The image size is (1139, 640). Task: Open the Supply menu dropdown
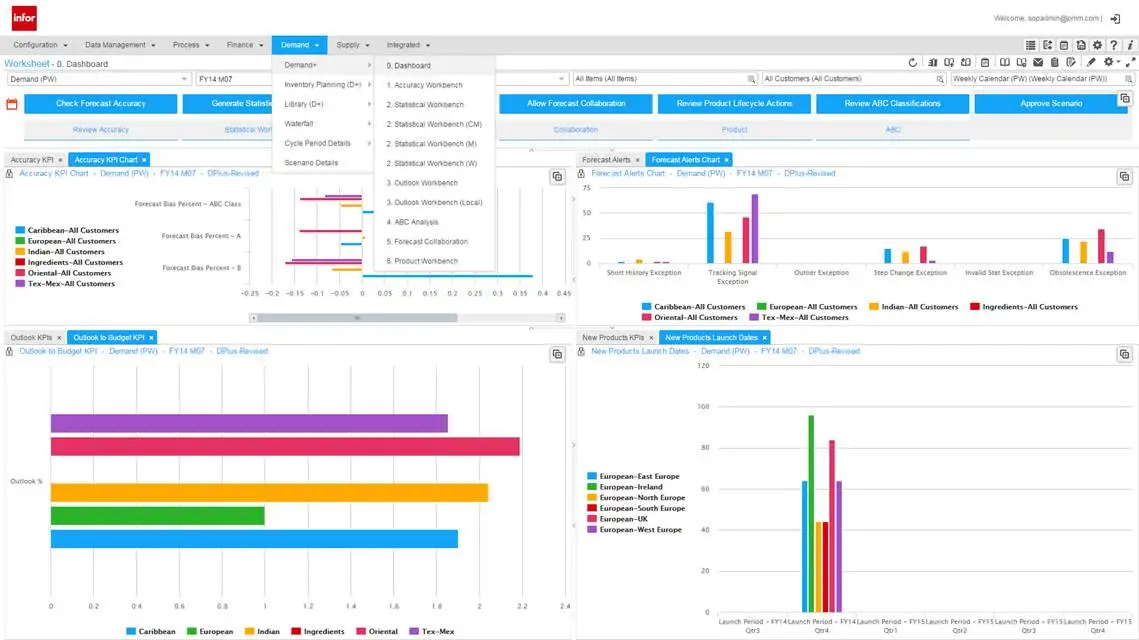click(353, 45)
